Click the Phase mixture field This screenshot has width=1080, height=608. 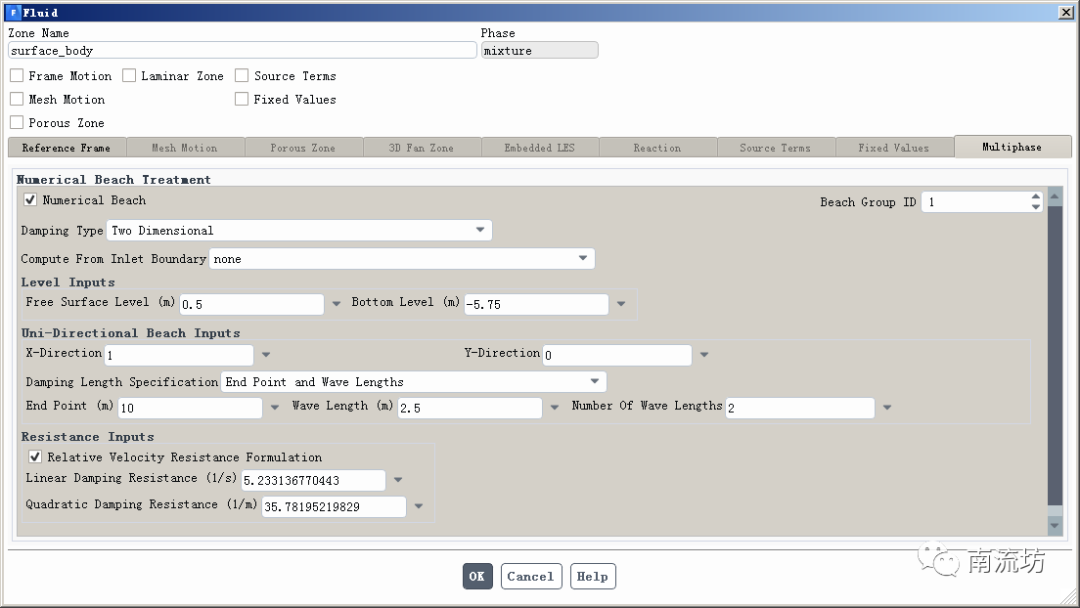click(x=539, y=50)
